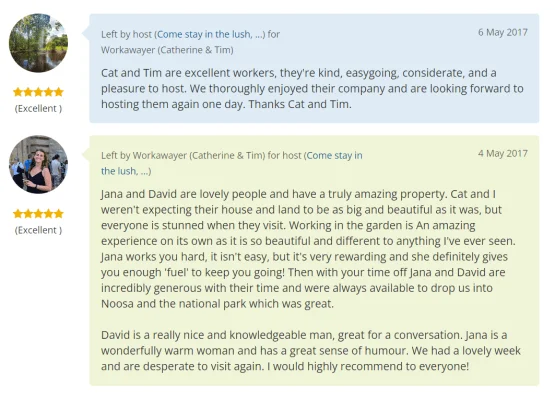This screenshot has height=400, width=555.
Task: Click the first gold star of workawayer's rating
Action: point(18,213)
